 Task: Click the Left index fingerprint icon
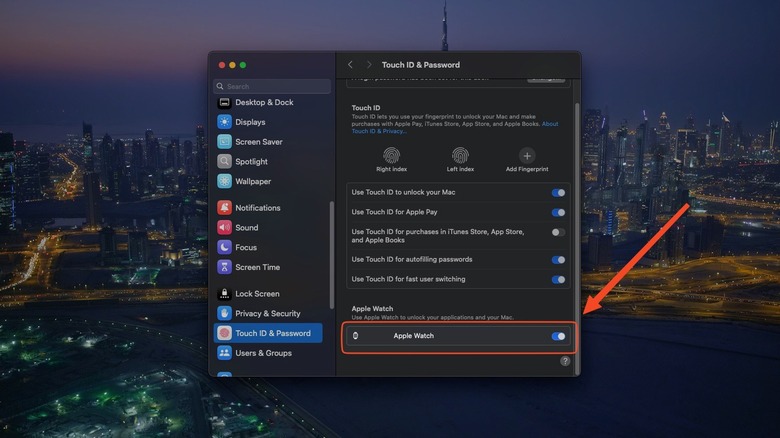(460, 155)
